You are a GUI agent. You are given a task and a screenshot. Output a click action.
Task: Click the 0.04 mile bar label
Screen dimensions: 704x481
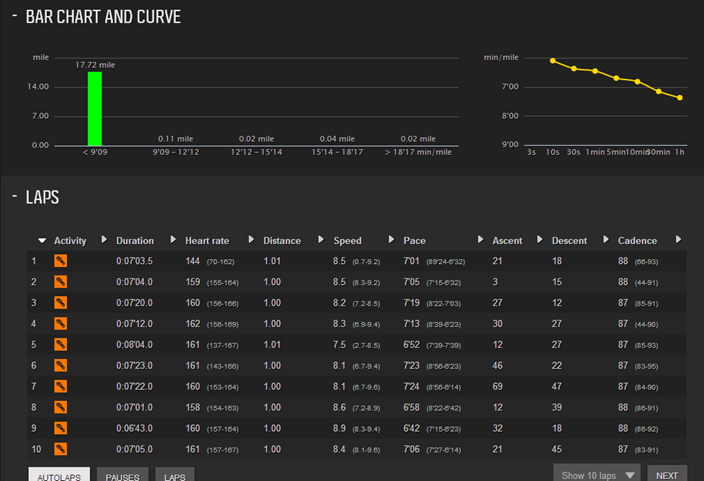point(337,139)
